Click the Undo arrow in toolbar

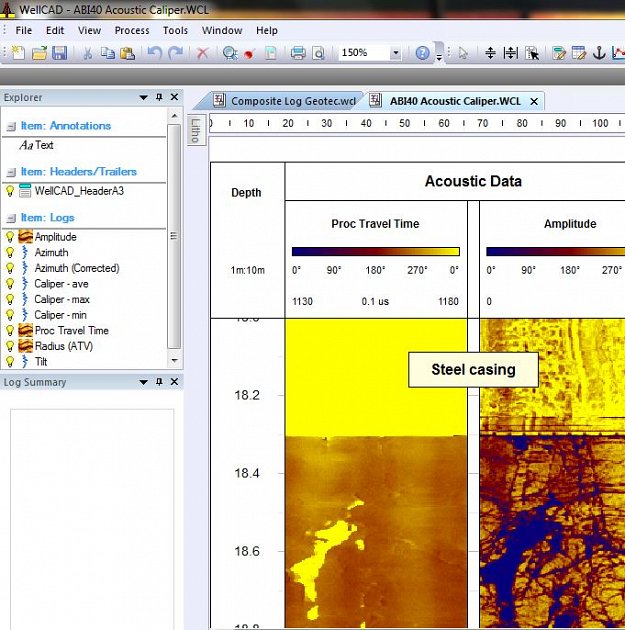coord(155,53)
